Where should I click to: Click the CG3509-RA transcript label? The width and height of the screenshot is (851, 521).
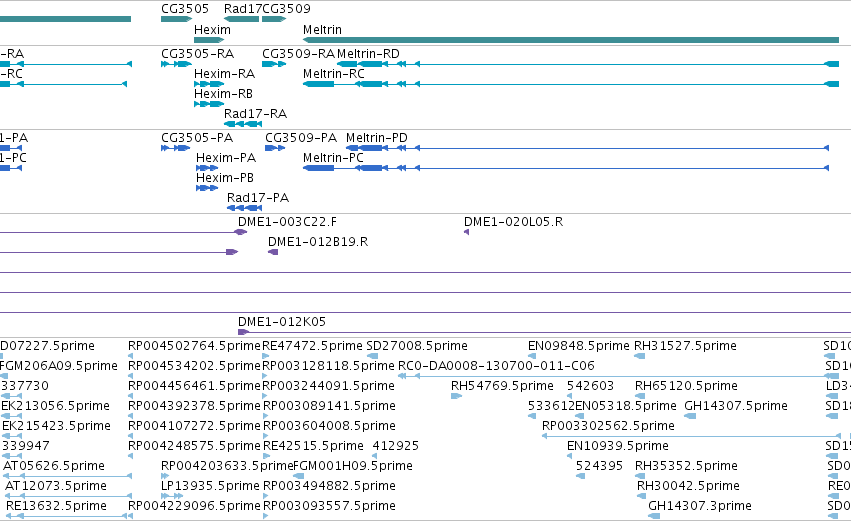299,54
